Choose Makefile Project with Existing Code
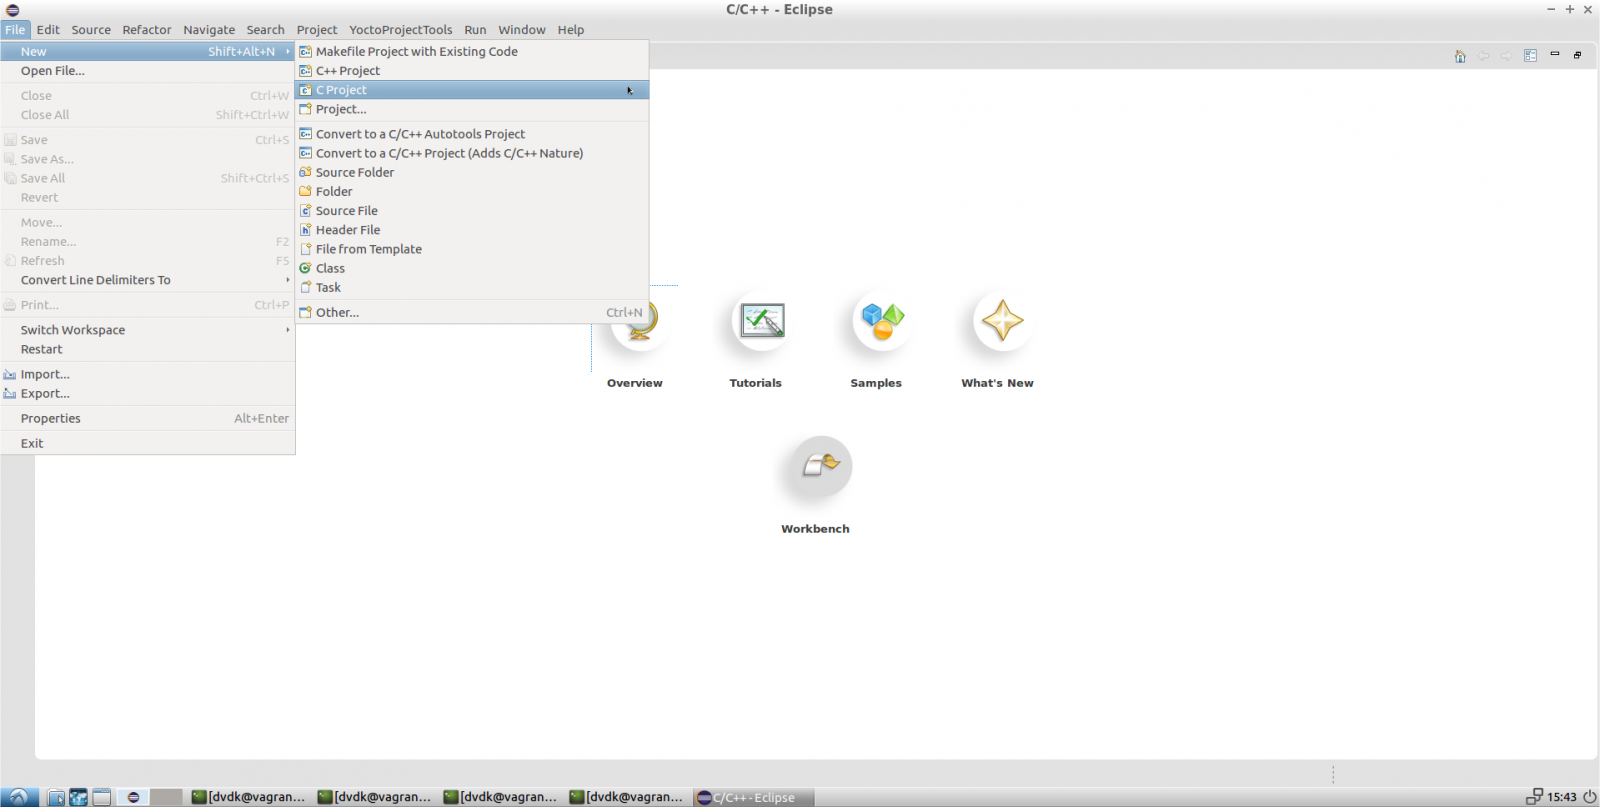This screenshot has height=807, width=1600. [x=416, y=52]
